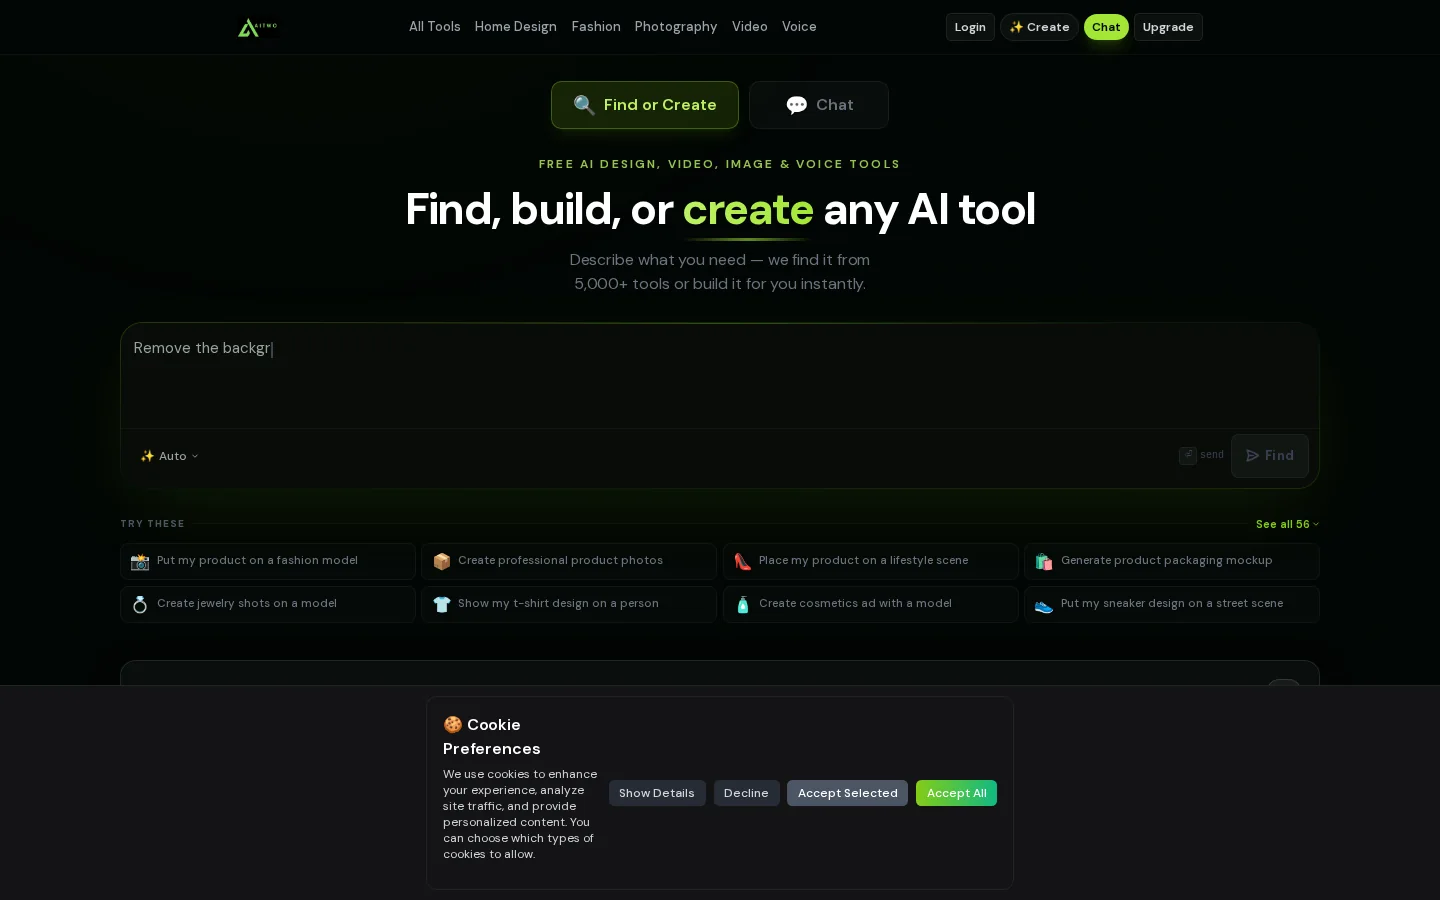The height and width of the screenshot is (900, 1440).
Task: Select 'Generate product packaging mockup' suggestion
Action: pyautogui.click(x=1172, y=561)
